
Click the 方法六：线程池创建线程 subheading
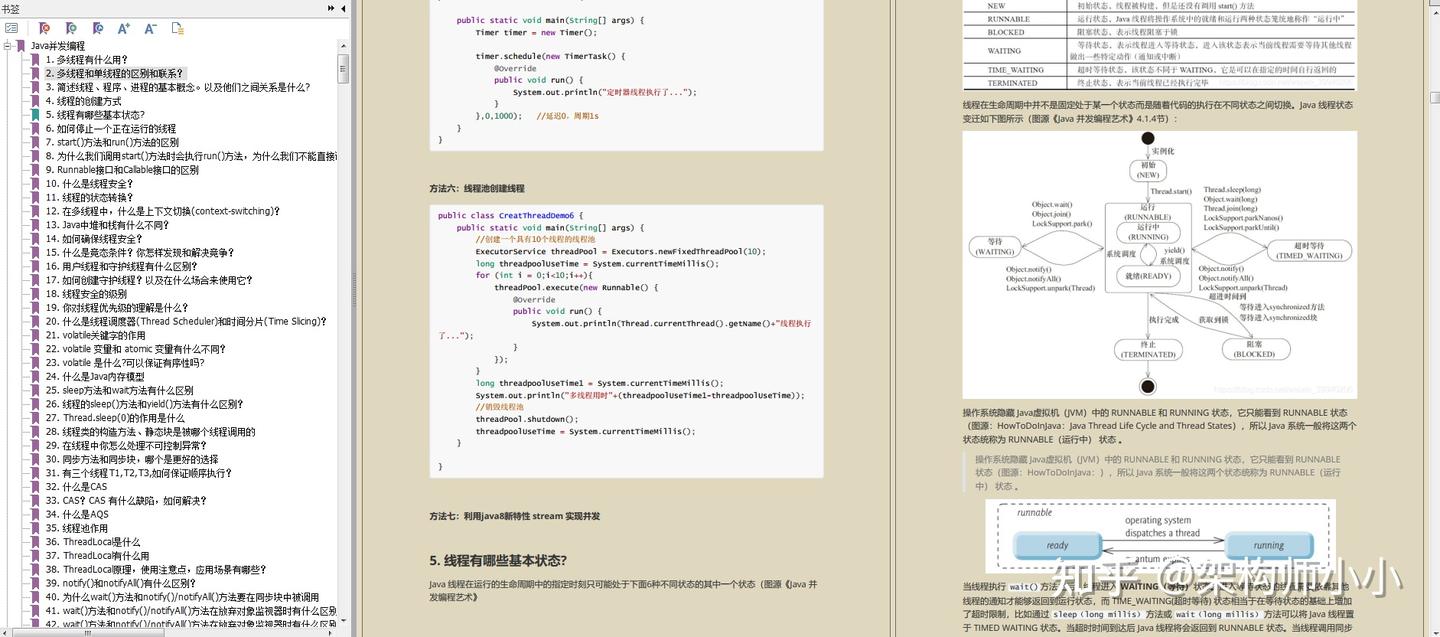point(477,188)
